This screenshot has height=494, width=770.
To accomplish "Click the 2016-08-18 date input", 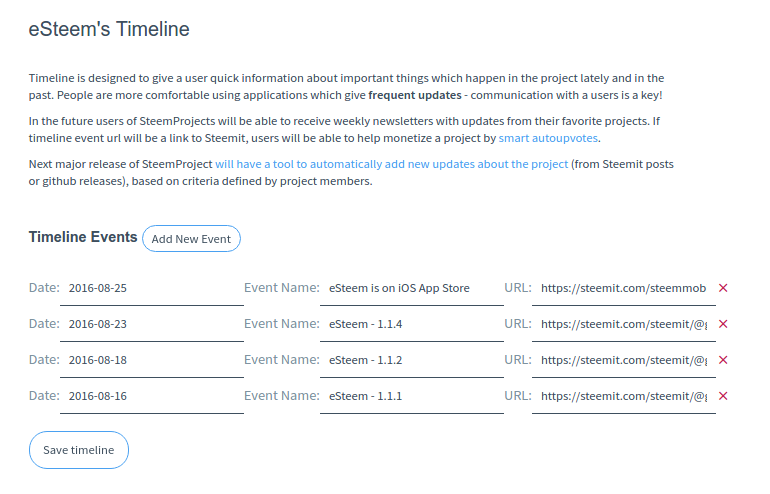I will coord(151,360).
